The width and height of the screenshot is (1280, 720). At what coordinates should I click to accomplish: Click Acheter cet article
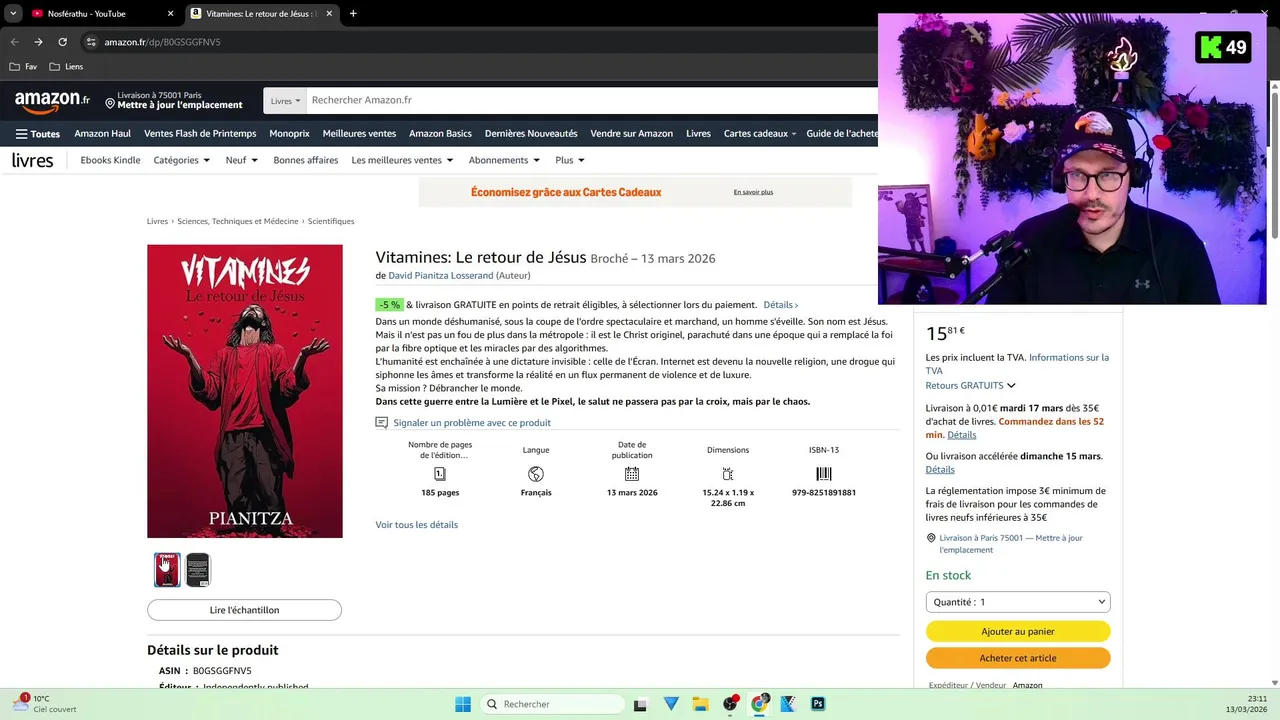[1018, 658]
